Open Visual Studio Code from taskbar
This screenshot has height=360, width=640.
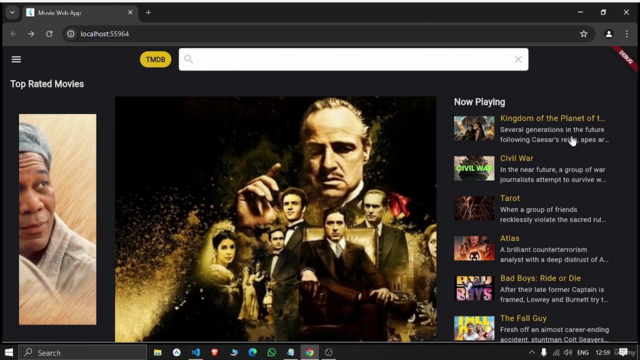click(x=196, y=352)
